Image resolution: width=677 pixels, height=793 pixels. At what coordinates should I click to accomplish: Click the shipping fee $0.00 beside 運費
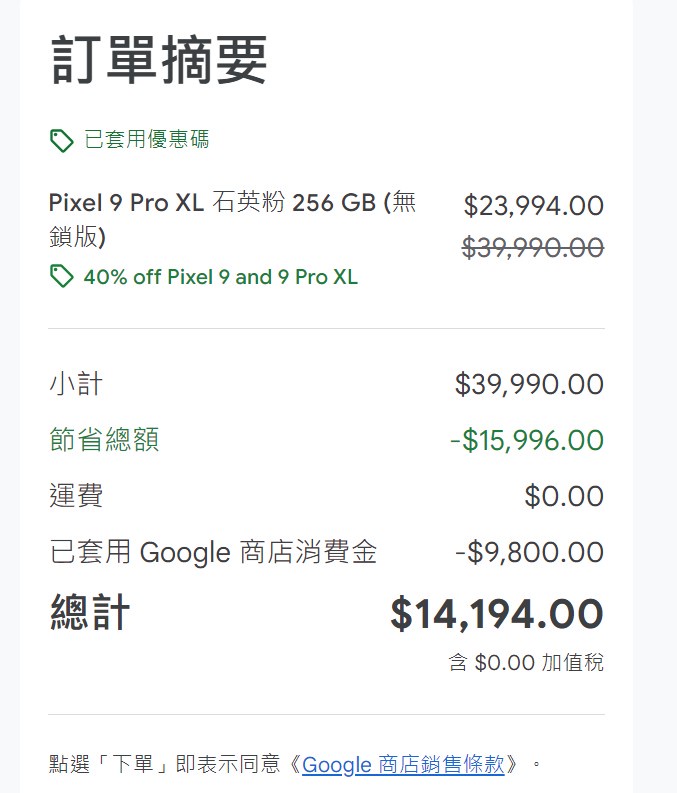[564, 496]
